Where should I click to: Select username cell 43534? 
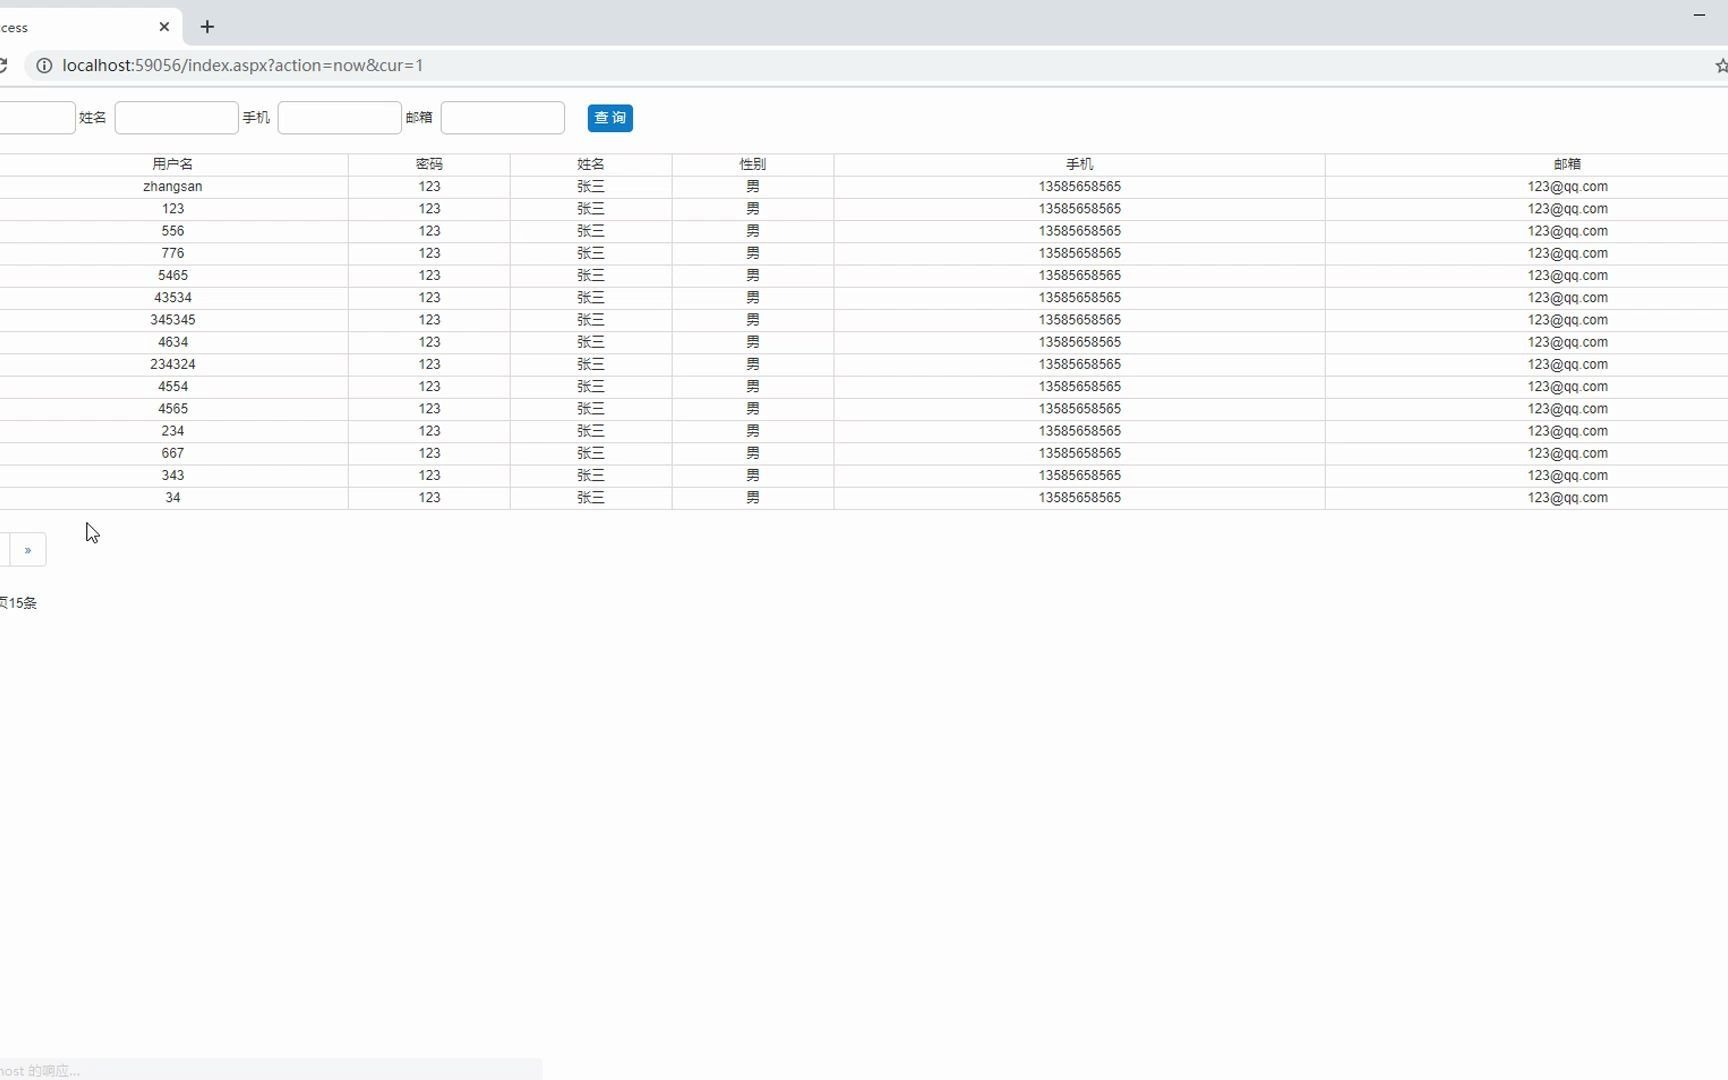pyautogui.click(x=173, y=298)
